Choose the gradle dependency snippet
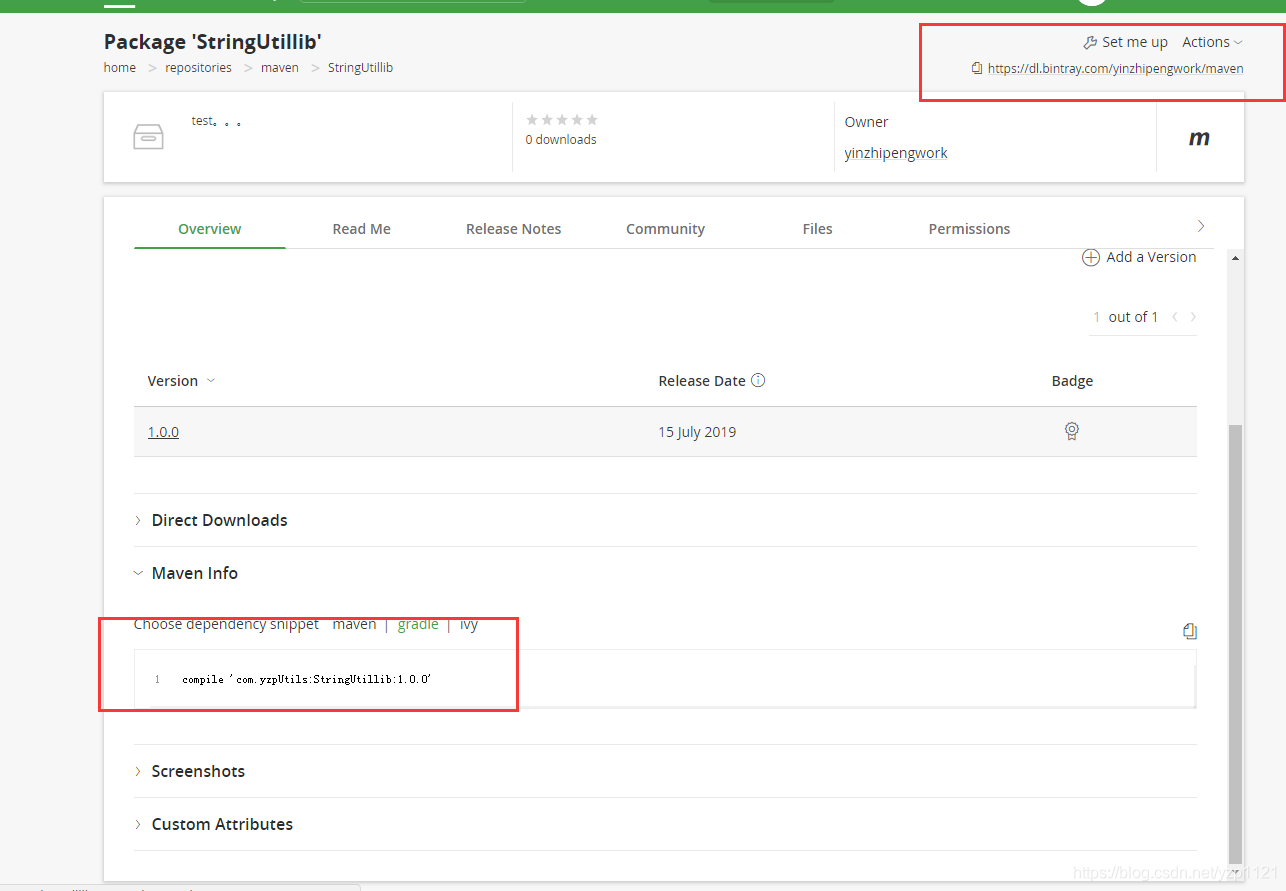The image size is (1286, 891). (x=418, y=624)
